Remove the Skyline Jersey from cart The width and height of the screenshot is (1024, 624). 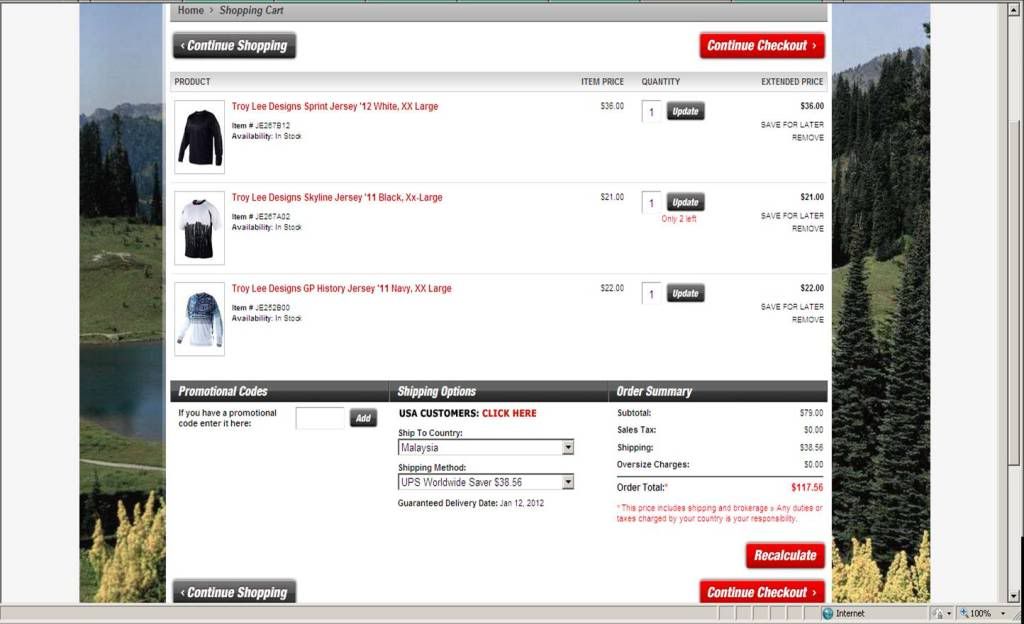click(808, 228)
